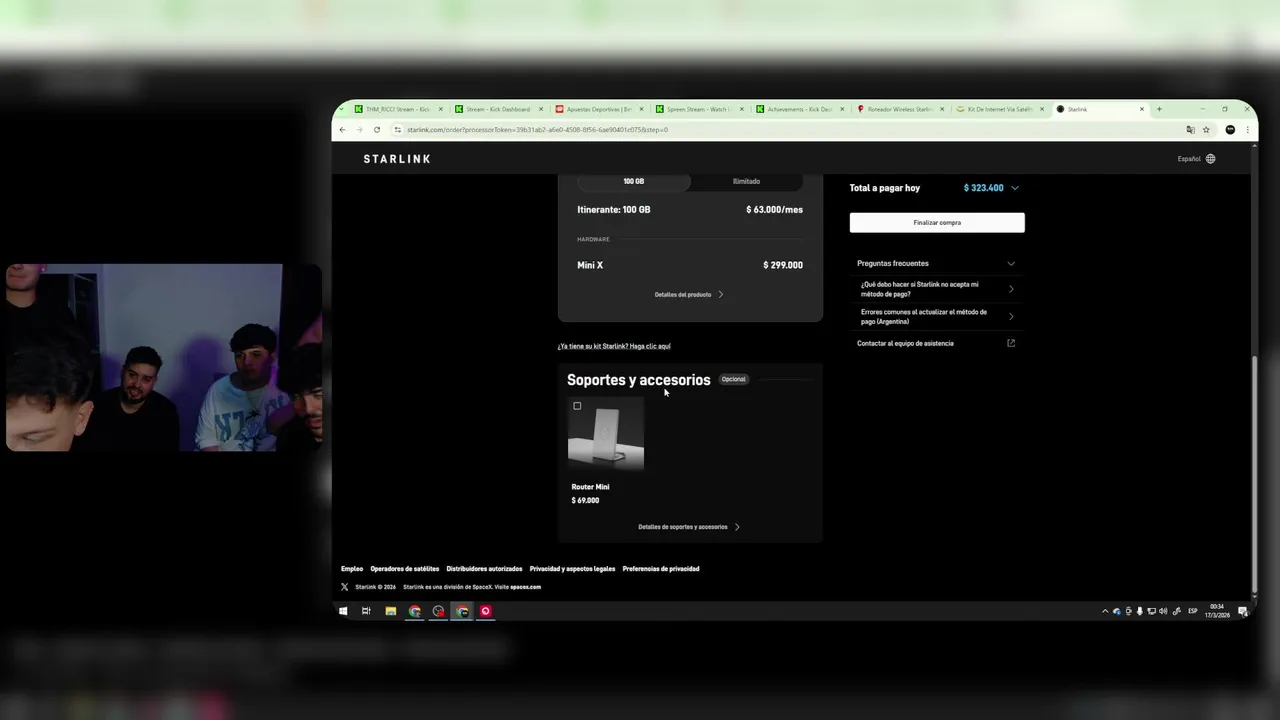Open the Windows Start menu
Screen dimensions: 1280x720
[x=343, y=611]
